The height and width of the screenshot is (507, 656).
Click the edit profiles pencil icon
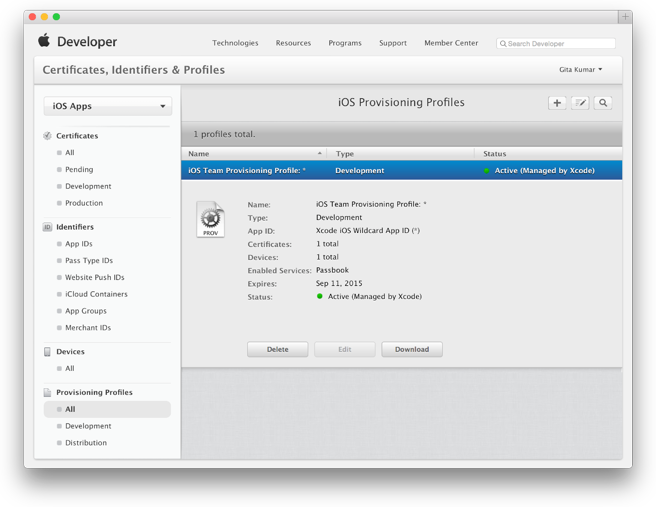[580, 103]
